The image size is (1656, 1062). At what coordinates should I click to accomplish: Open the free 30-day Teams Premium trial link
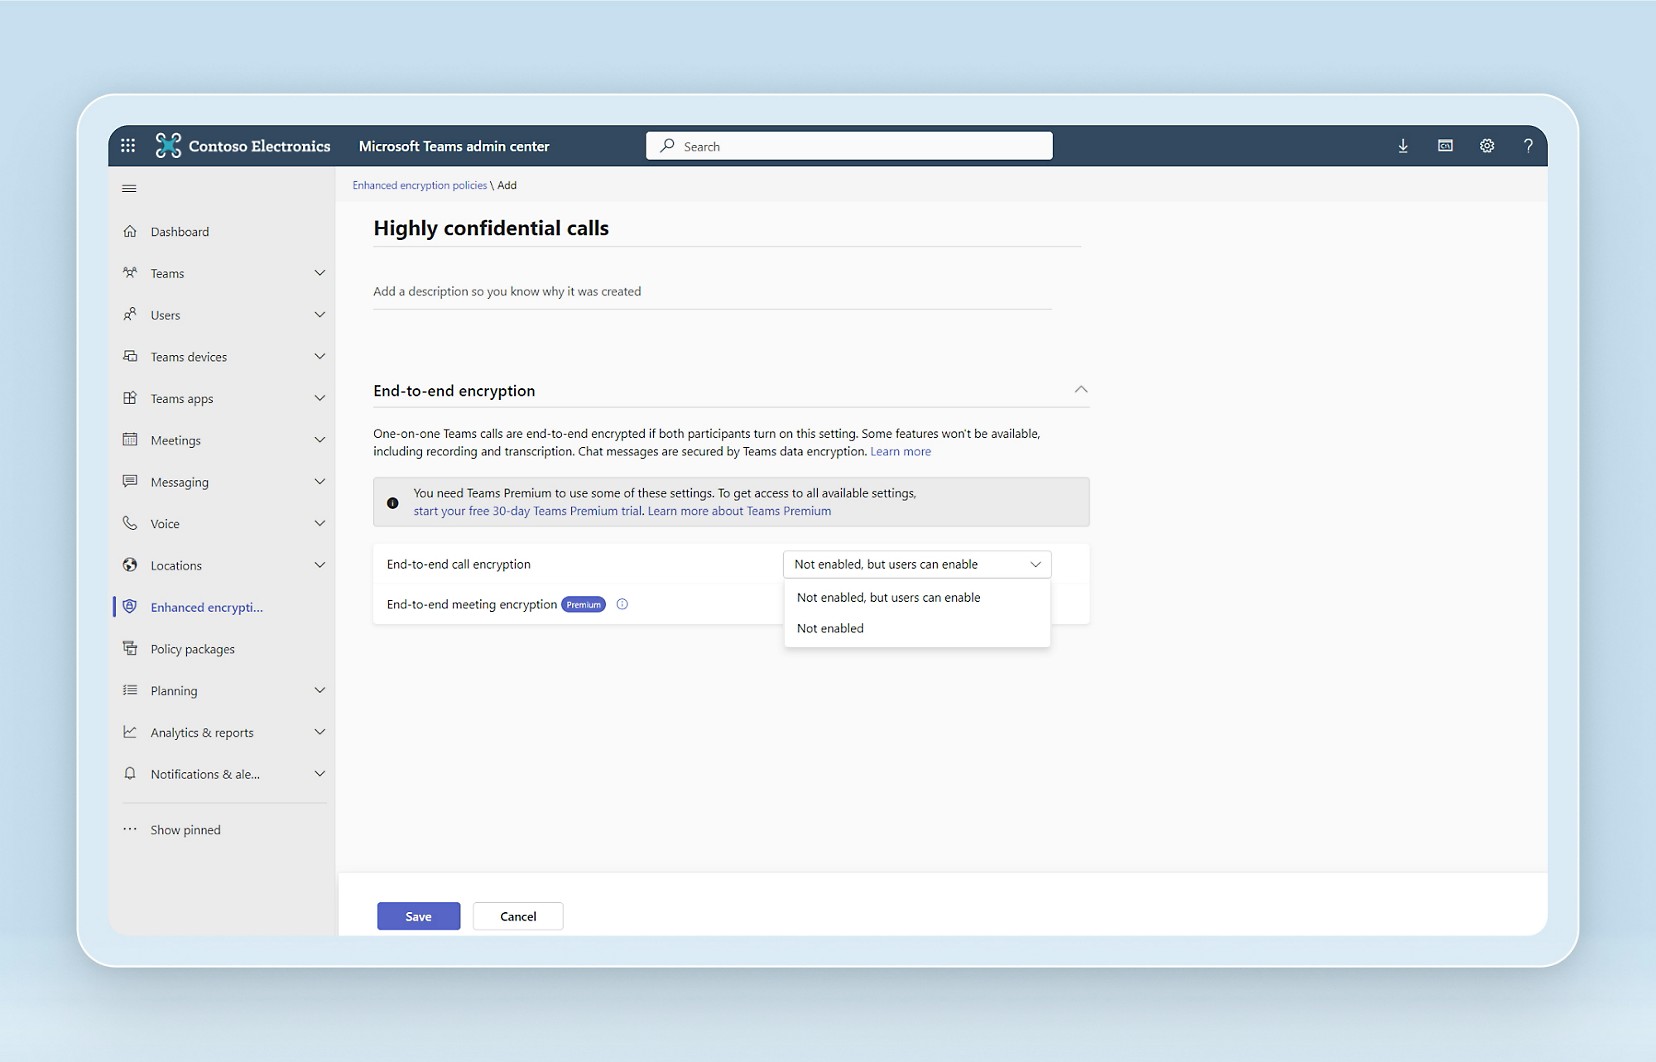click(527, 511)
